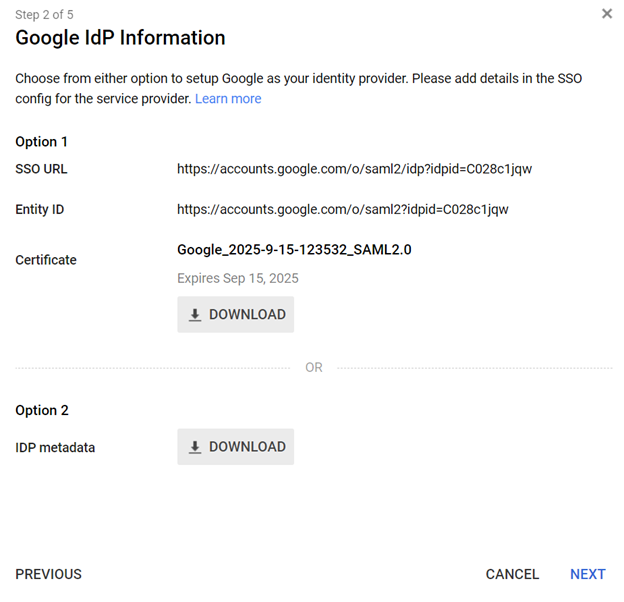Click the Entity ID field label
The width and height of the screenshot is (624, 602).
[40, 210]
